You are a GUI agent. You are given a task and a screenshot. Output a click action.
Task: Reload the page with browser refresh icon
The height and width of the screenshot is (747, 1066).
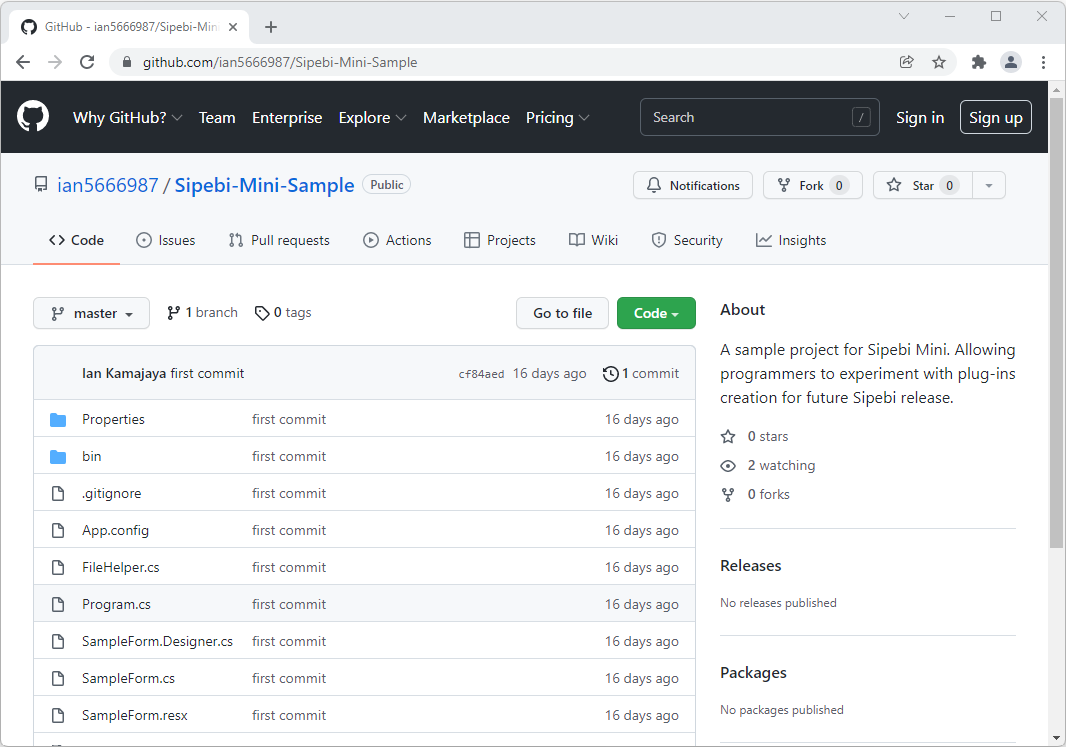point(87,62)
